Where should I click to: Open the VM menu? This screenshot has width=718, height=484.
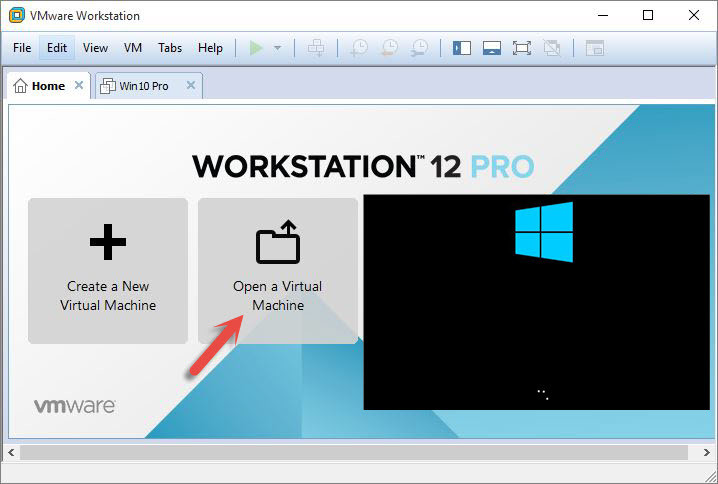pos(133,48)
